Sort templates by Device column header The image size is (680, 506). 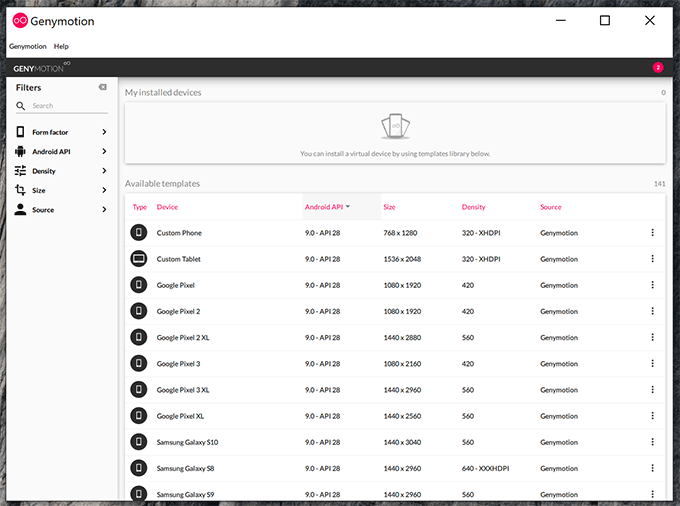pyautogui.click(x=167, y=207)
